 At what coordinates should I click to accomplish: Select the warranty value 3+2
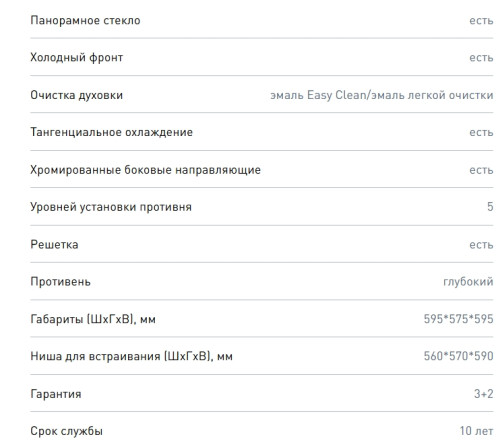(x=484, y=394)
